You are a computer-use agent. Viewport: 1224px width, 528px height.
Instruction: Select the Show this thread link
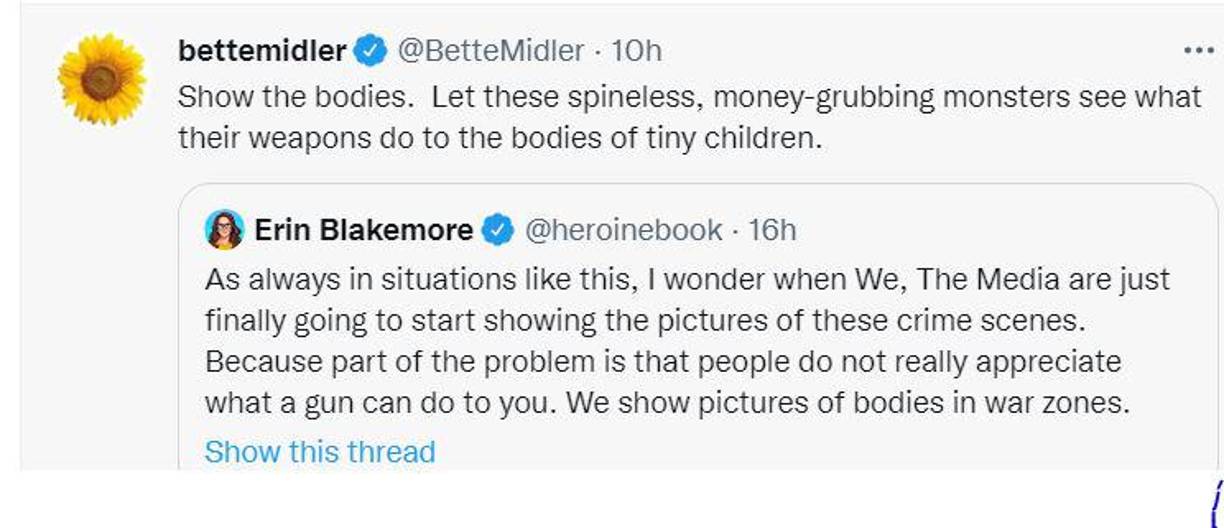point(320,452)
